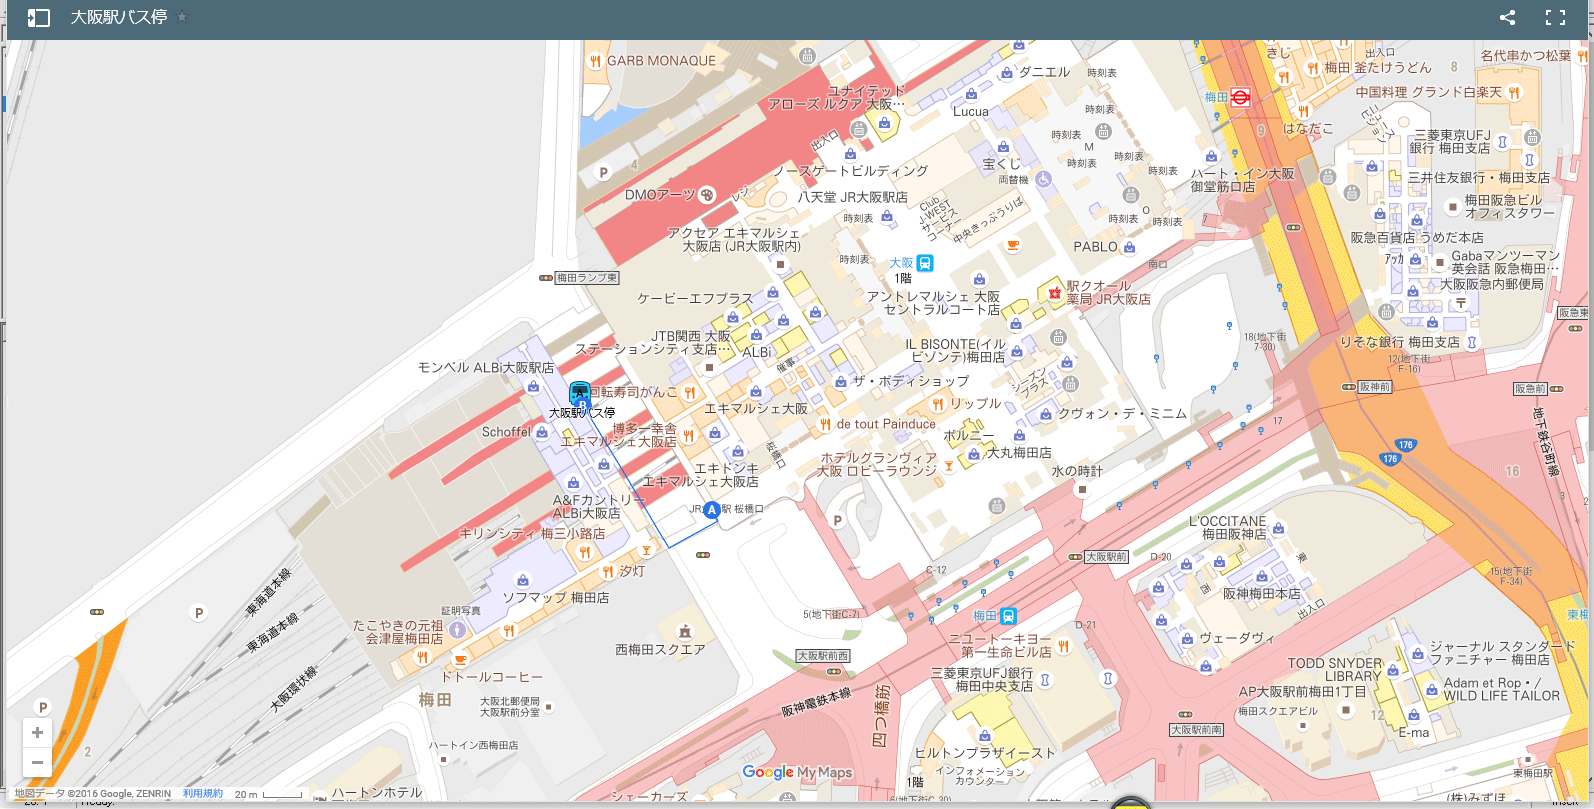Zoom out with the minus button

click(37, 762)
